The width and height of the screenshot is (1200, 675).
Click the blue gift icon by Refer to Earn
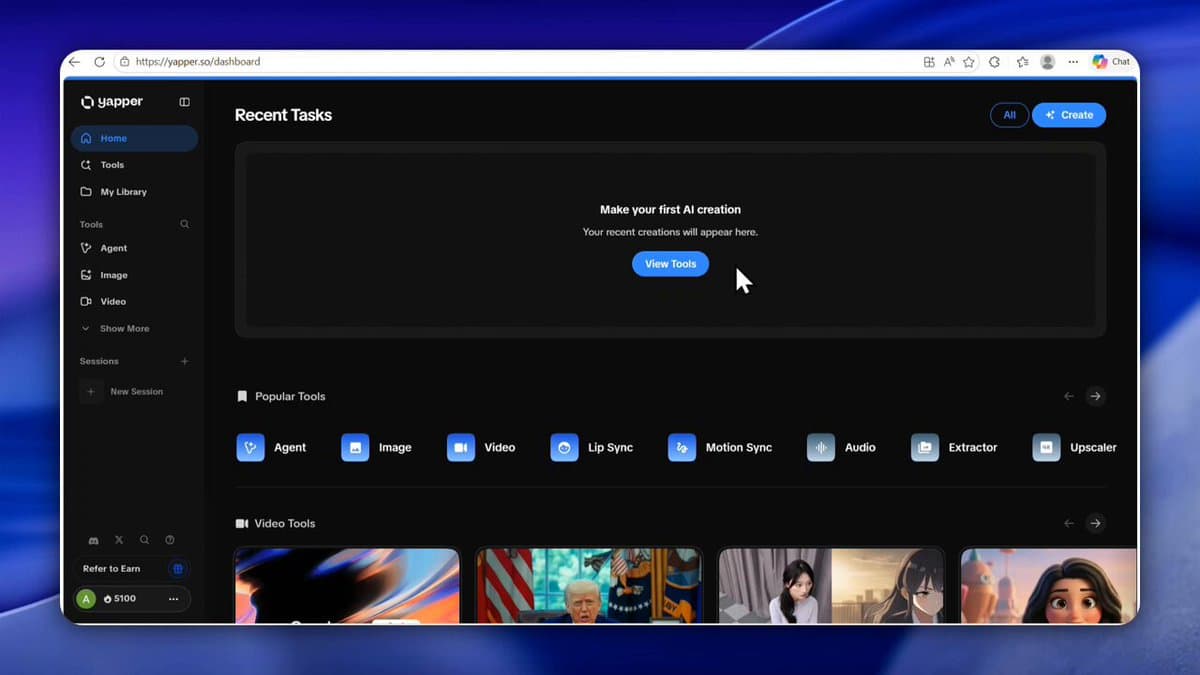point(178,569)
